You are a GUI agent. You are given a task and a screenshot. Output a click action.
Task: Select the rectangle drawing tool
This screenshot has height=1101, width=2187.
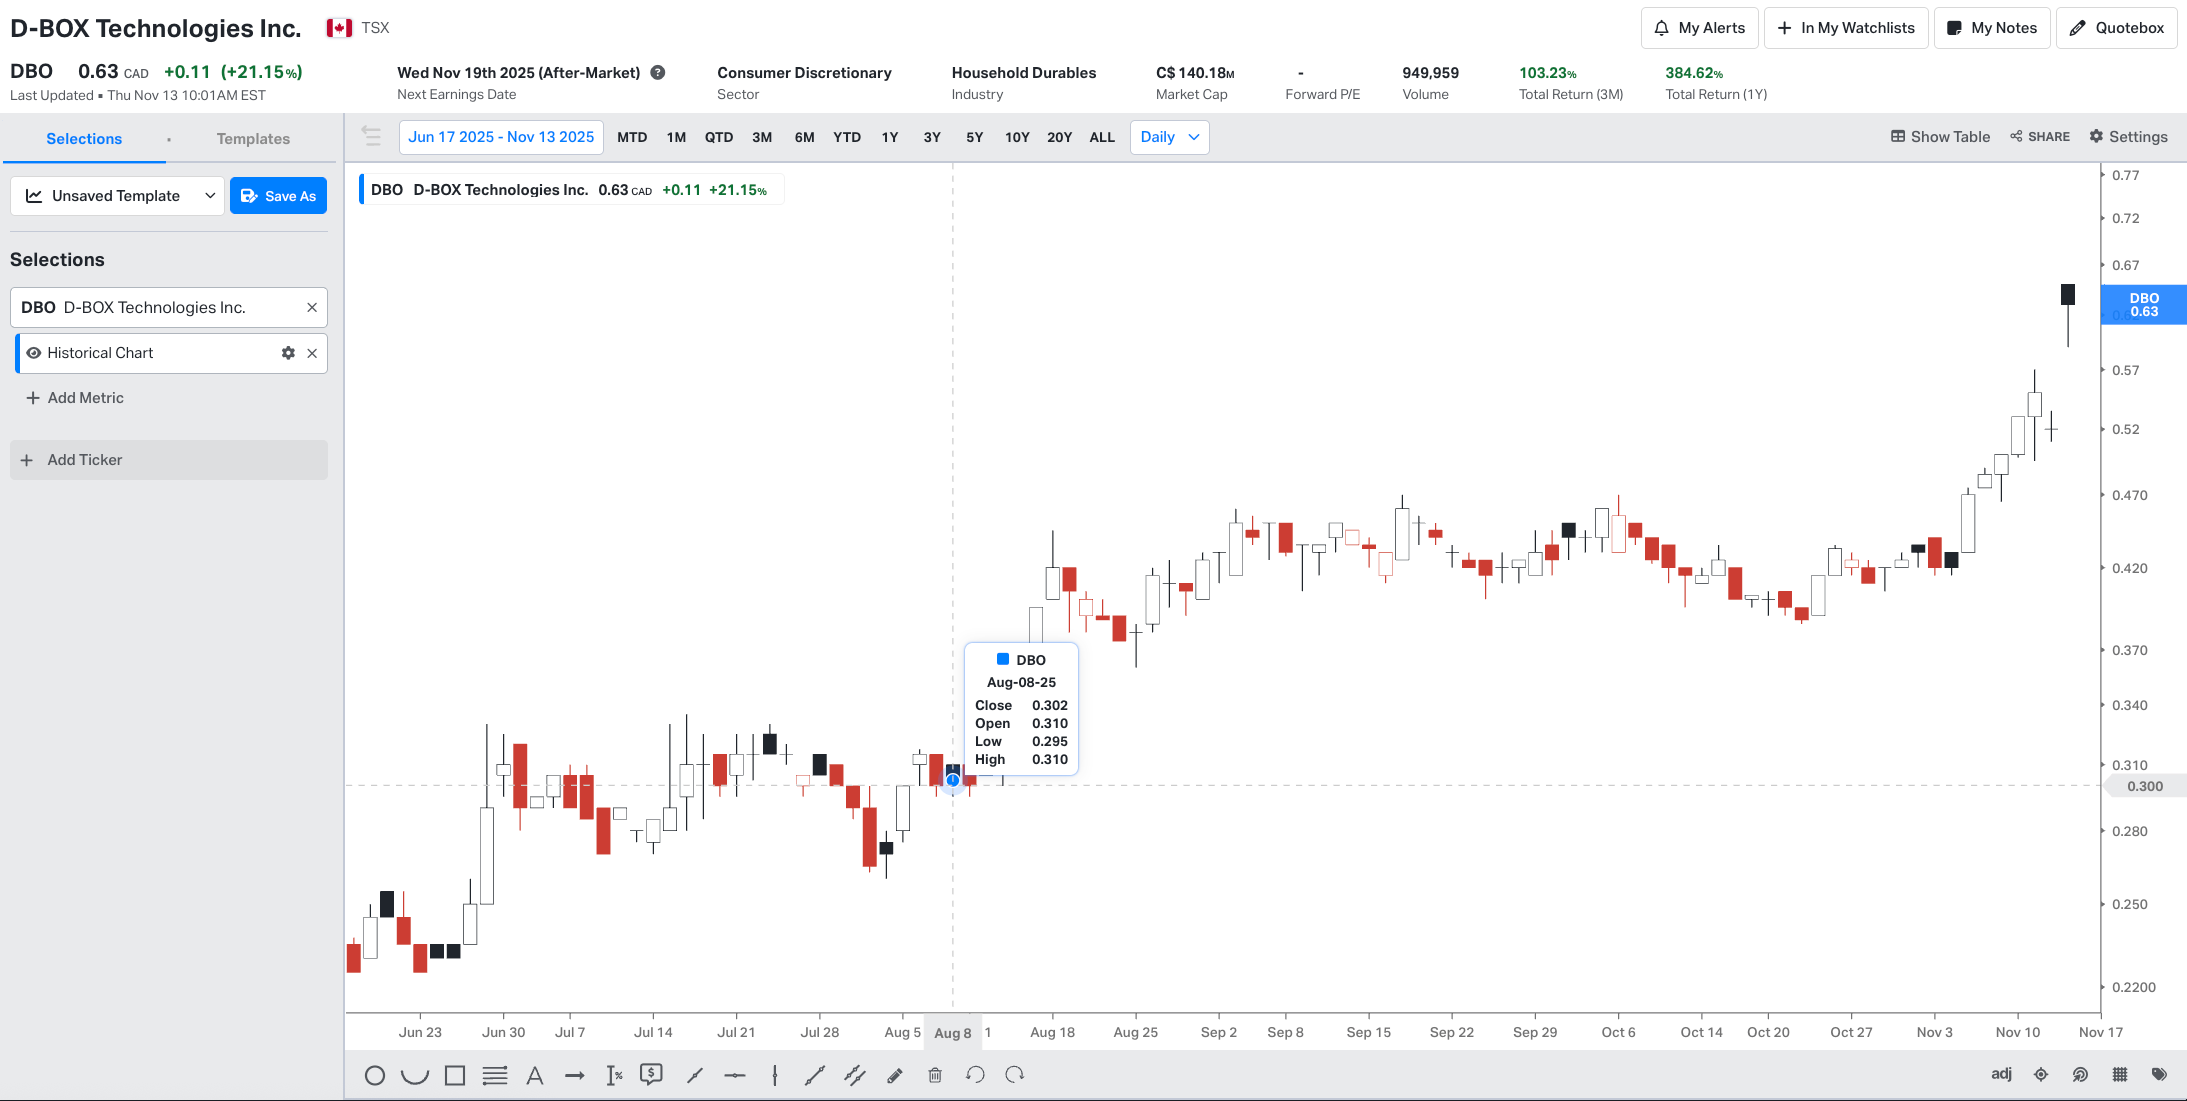click(x=455, y=1076)
